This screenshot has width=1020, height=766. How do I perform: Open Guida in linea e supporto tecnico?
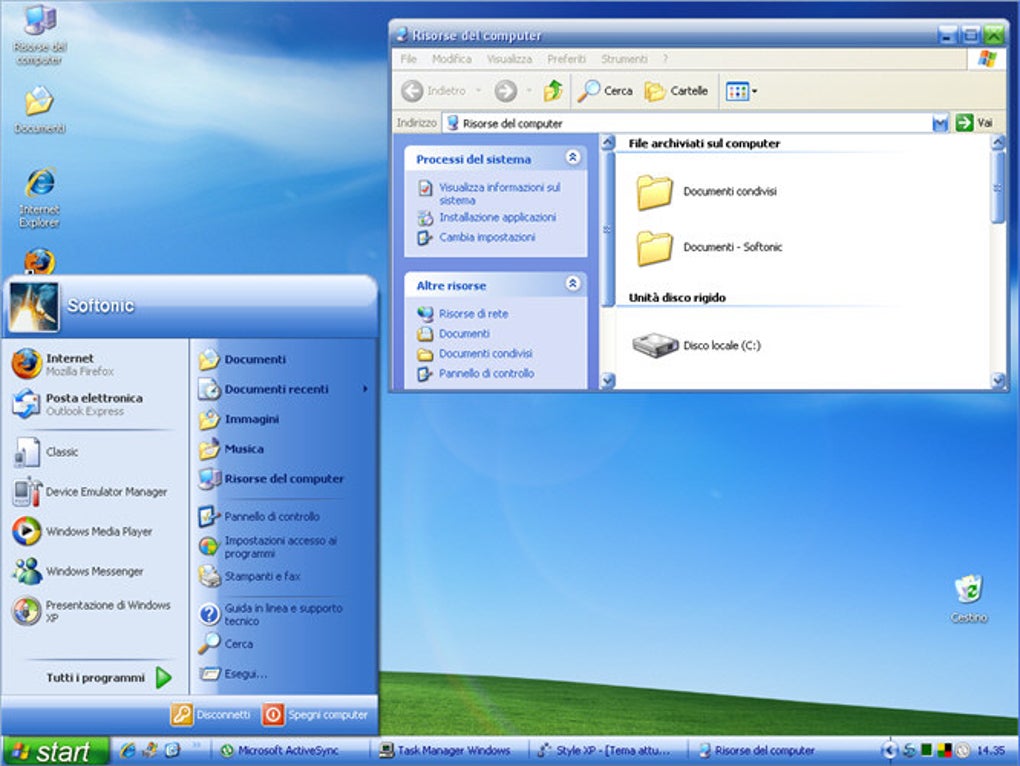(x=271, y=614)
